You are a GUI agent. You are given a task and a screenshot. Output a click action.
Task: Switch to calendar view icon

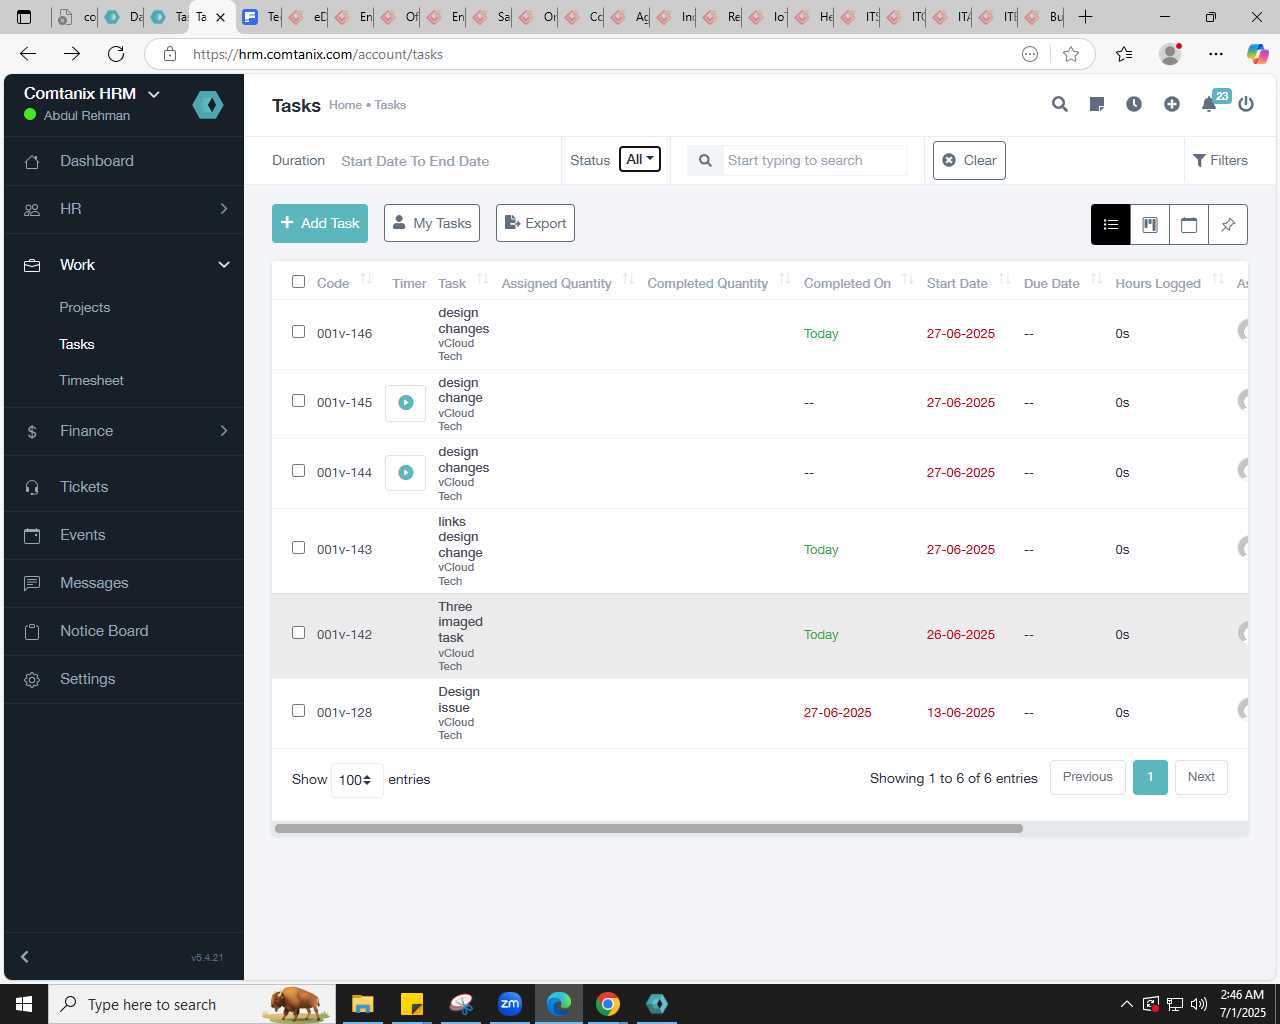tap(1189, 225)
